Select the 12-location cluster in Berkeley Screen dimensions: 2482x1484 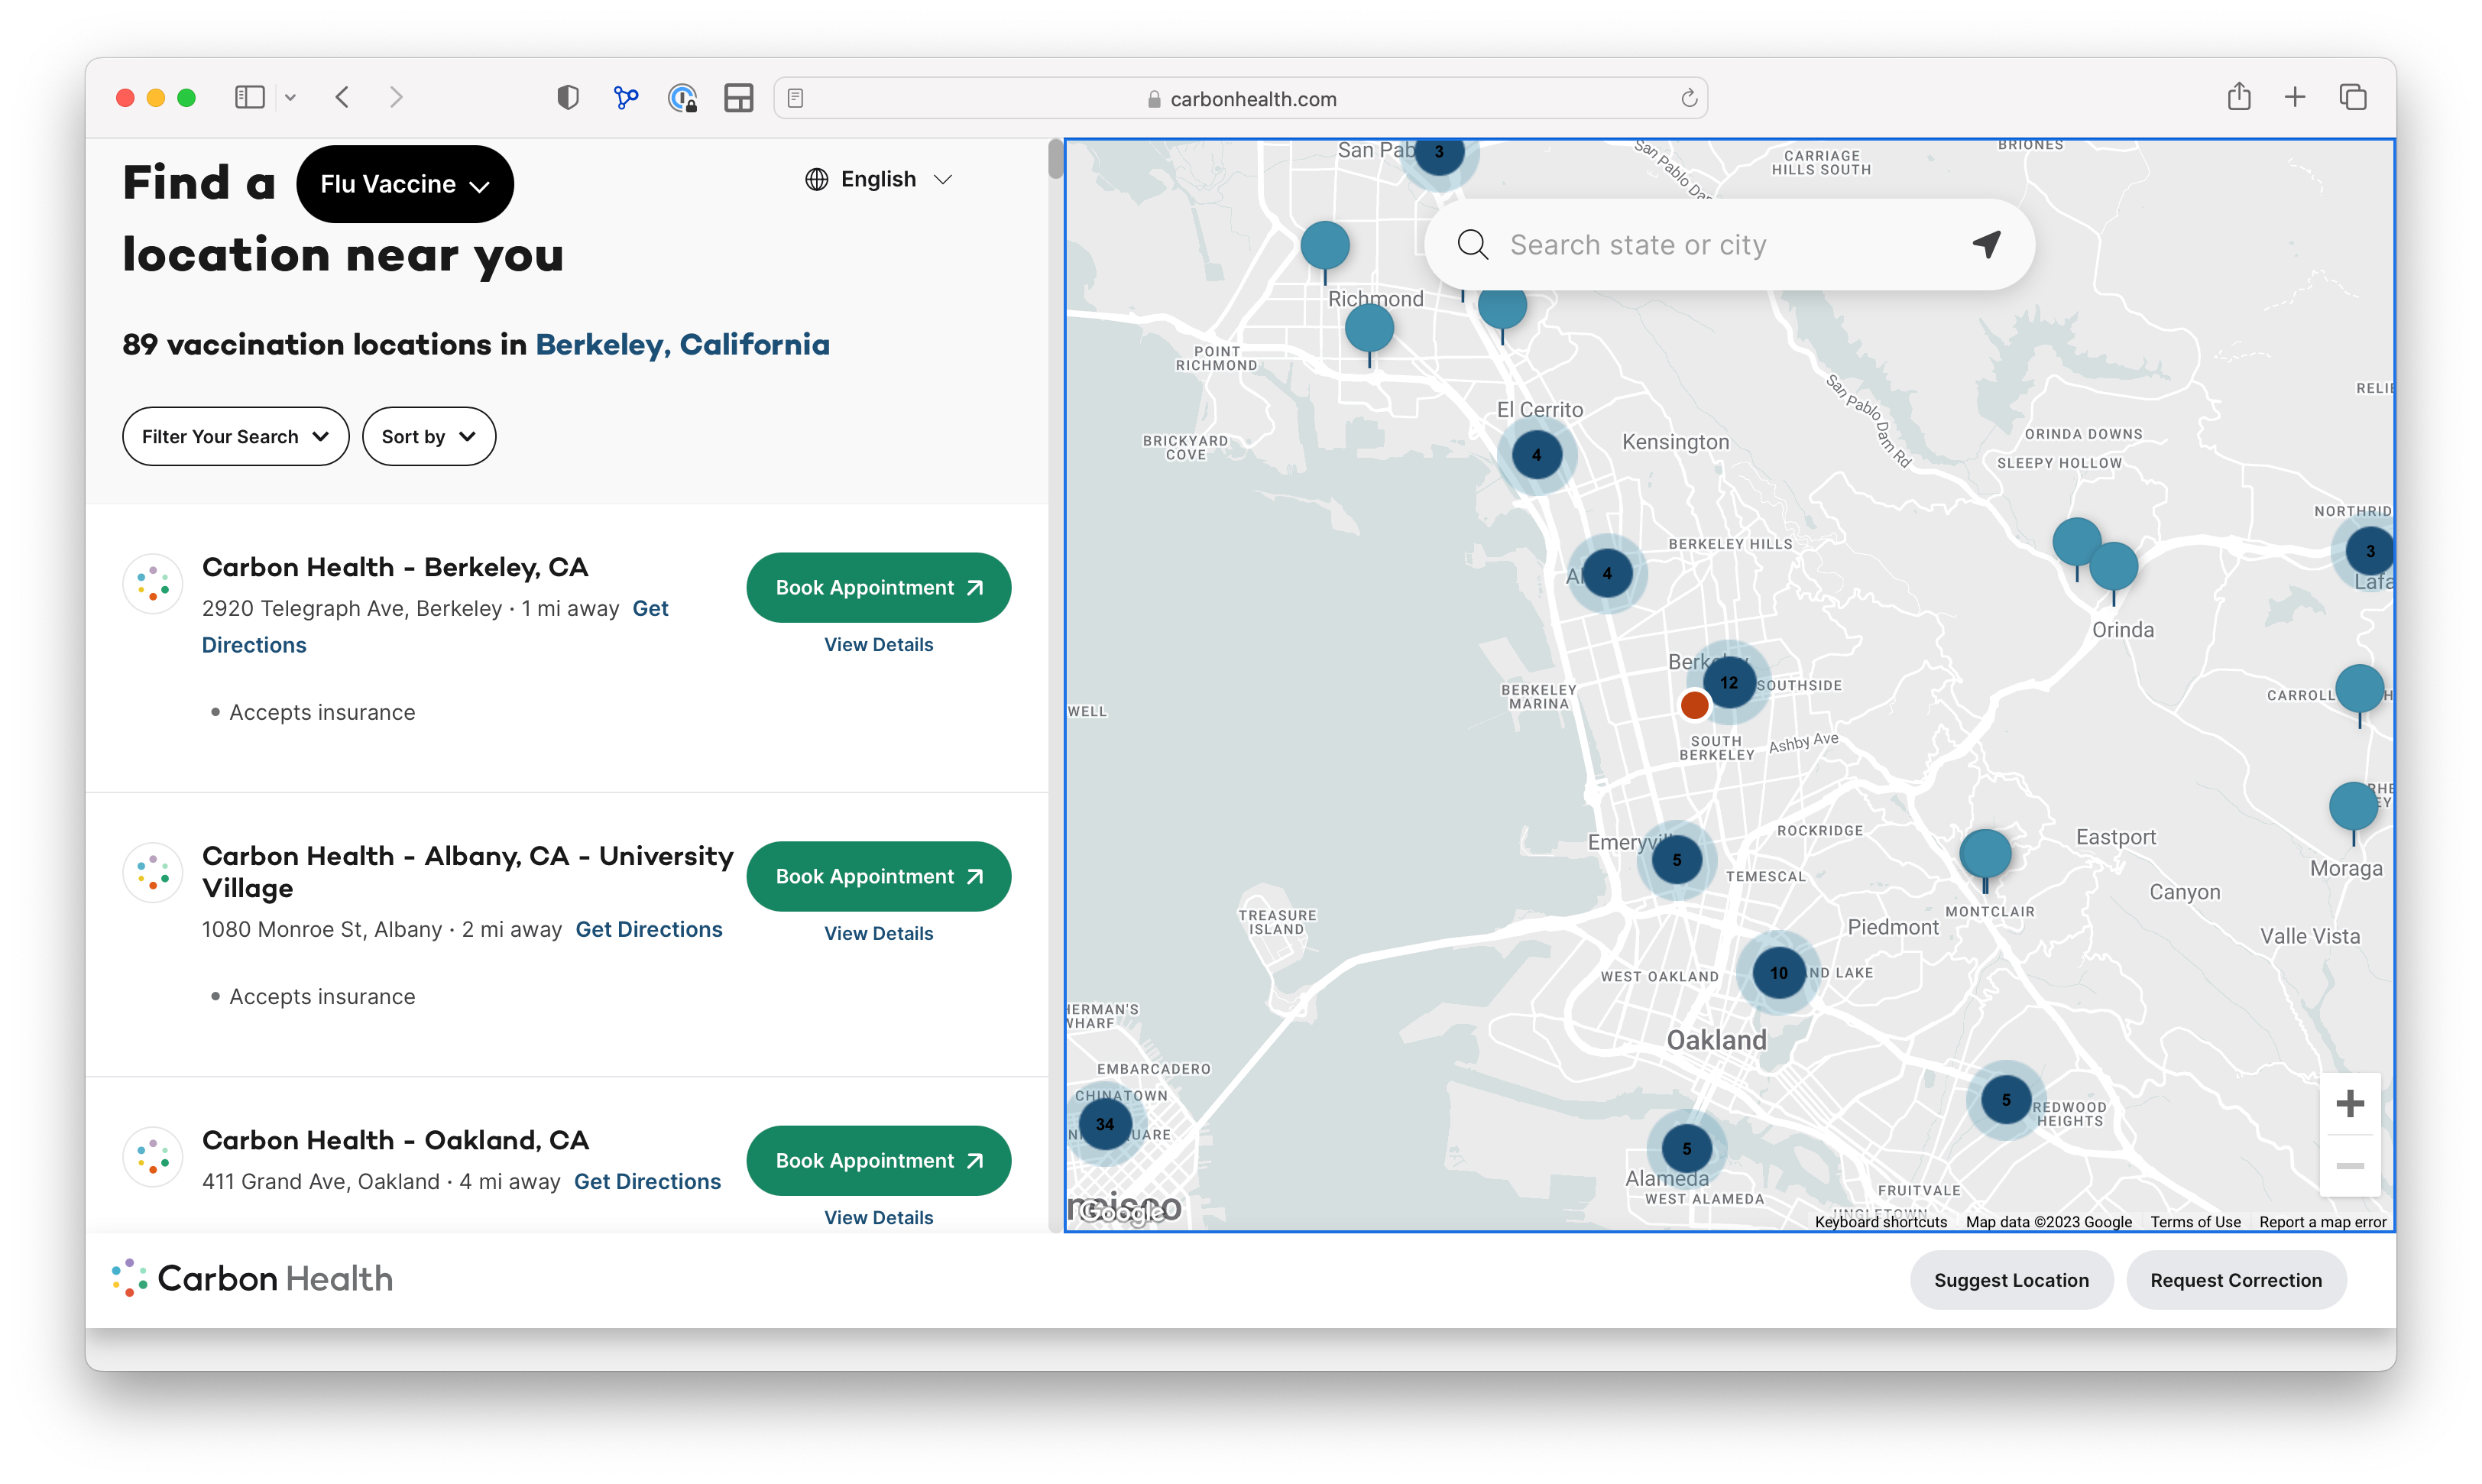[1729, 682]
